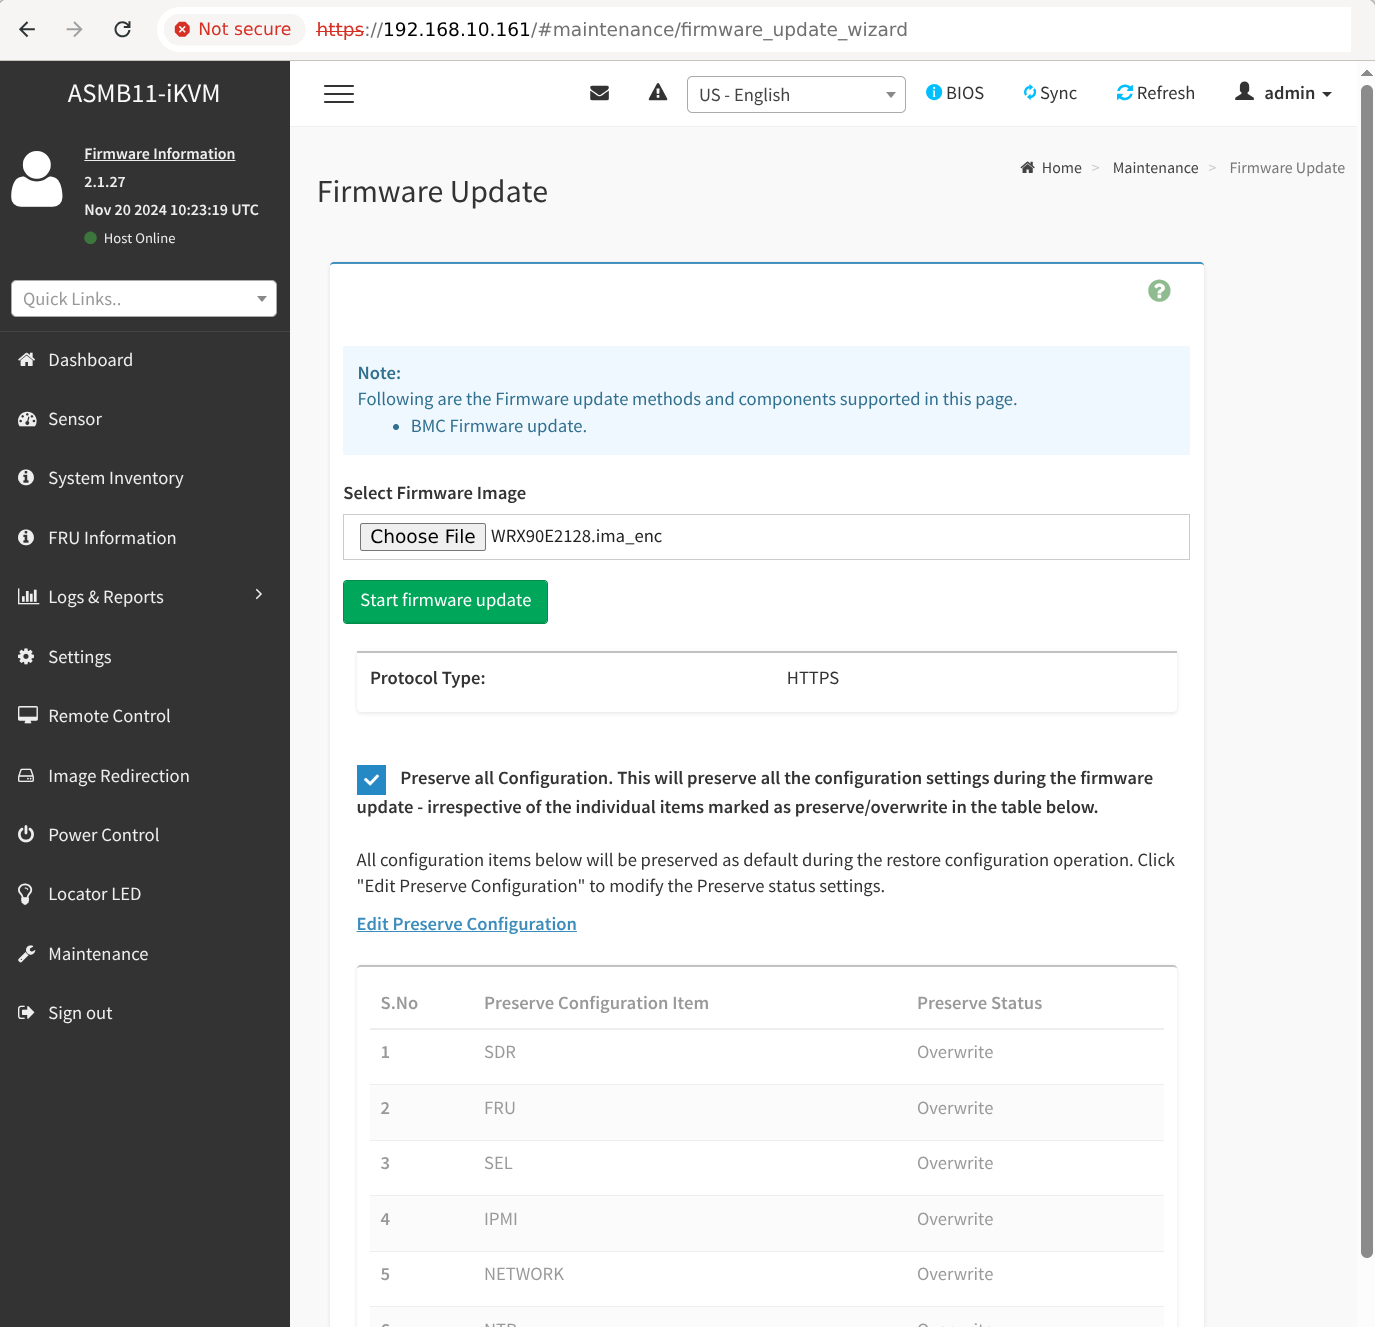Screen dimensions: 1375x1327
Task: Click the BIOS info icon
Action: 934,92
